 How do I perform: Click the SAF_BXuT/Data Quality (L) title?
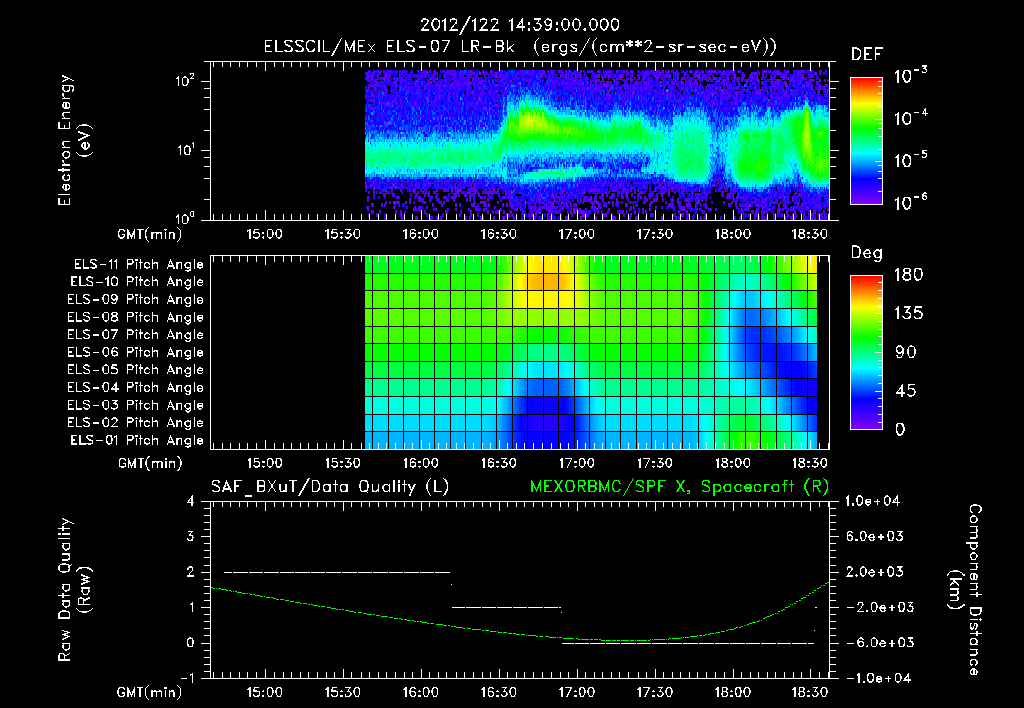coord(330,487)
